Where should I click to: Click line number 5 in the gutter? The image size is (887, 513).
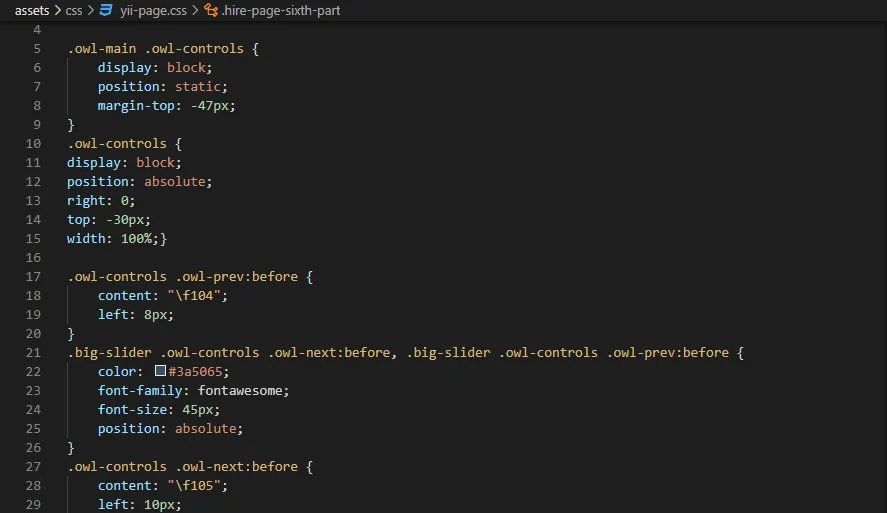[37, 49]
